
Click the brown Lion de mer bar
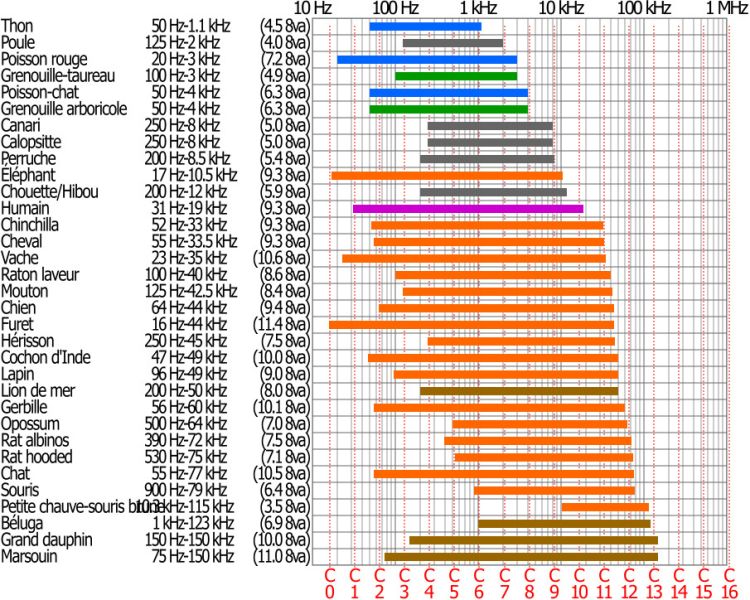pos(519,391)
